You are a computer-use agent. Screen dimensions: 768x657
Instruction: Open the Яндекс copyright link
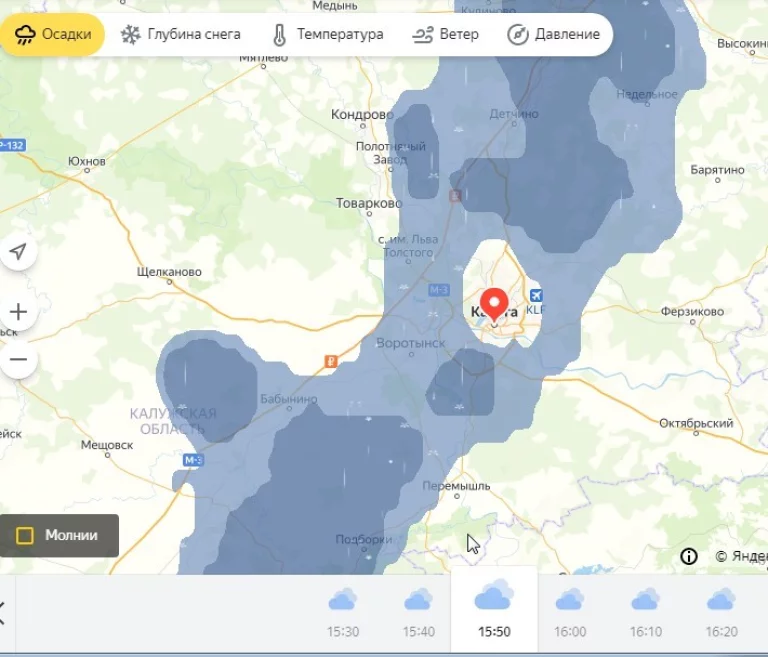[740, 556]
